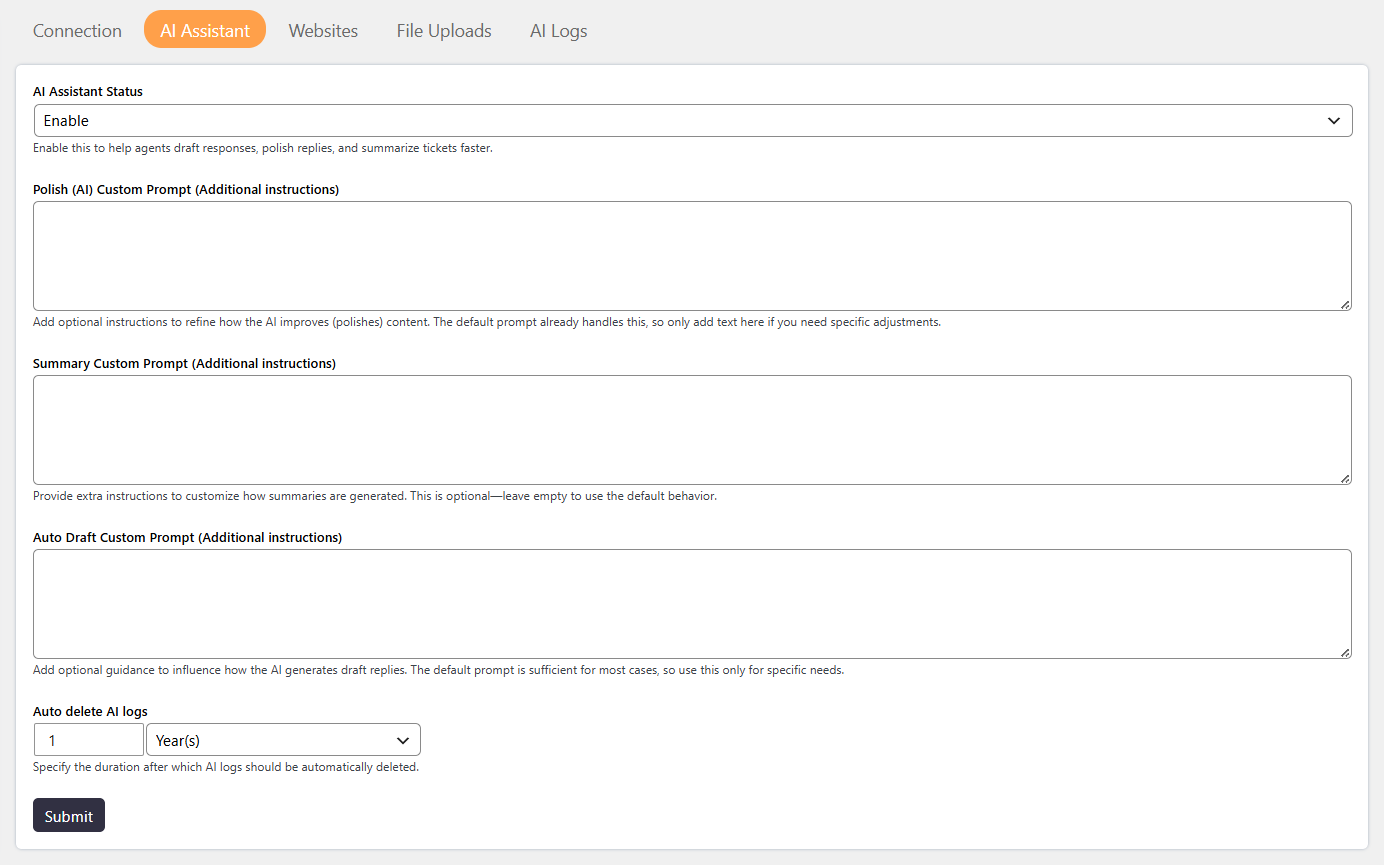Click the Auto Draft textarea resize handle
The width and height of the screenshot is (1384, 865).
tap(1345, 652)
